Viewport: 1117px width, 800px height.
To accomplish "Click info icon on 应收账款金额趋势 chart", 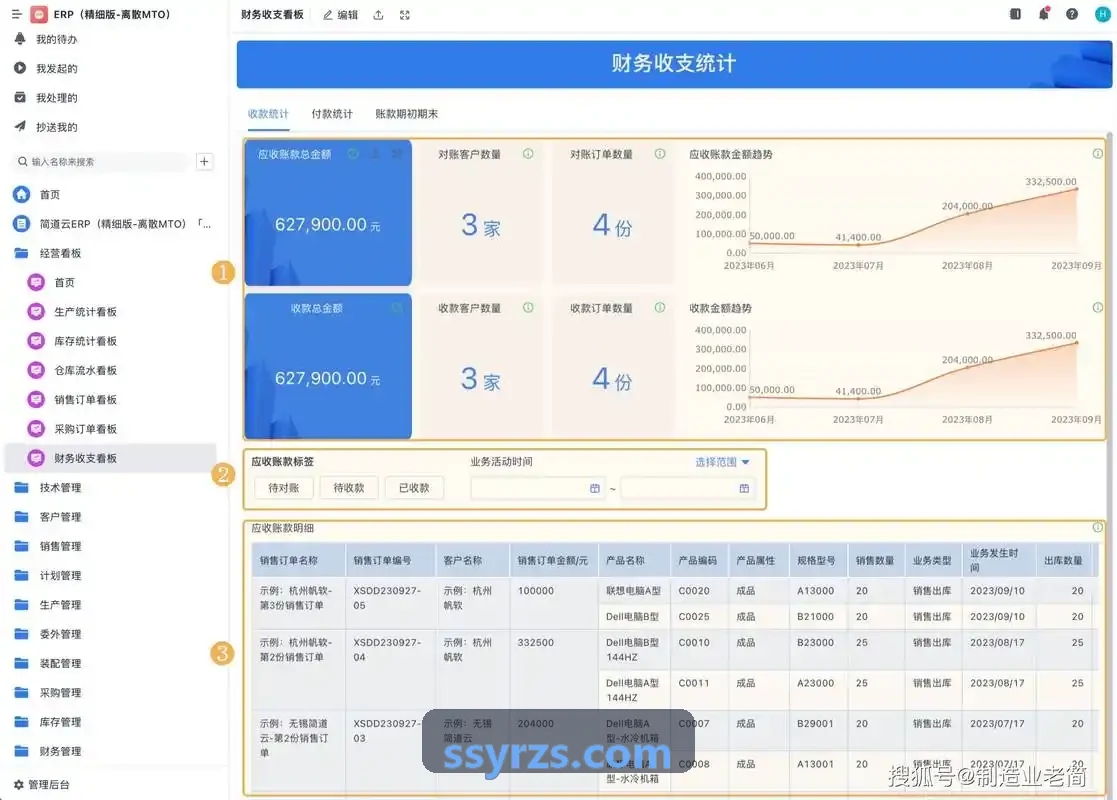I will click(1097, 154).
